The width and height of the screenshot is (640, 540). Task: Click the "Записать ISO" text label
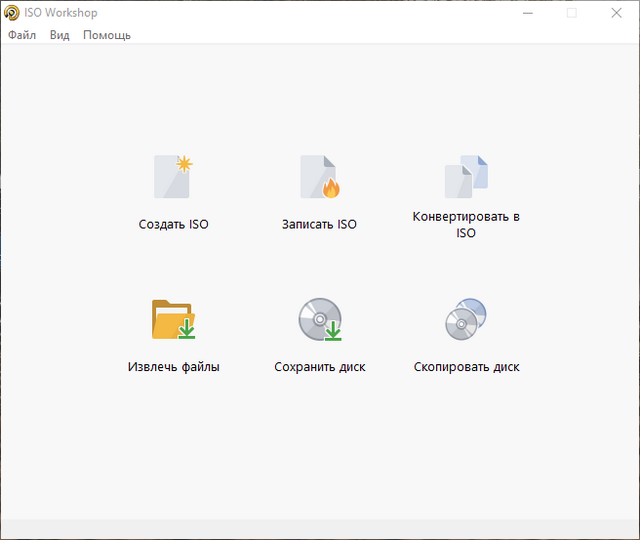tap(319, 225)
